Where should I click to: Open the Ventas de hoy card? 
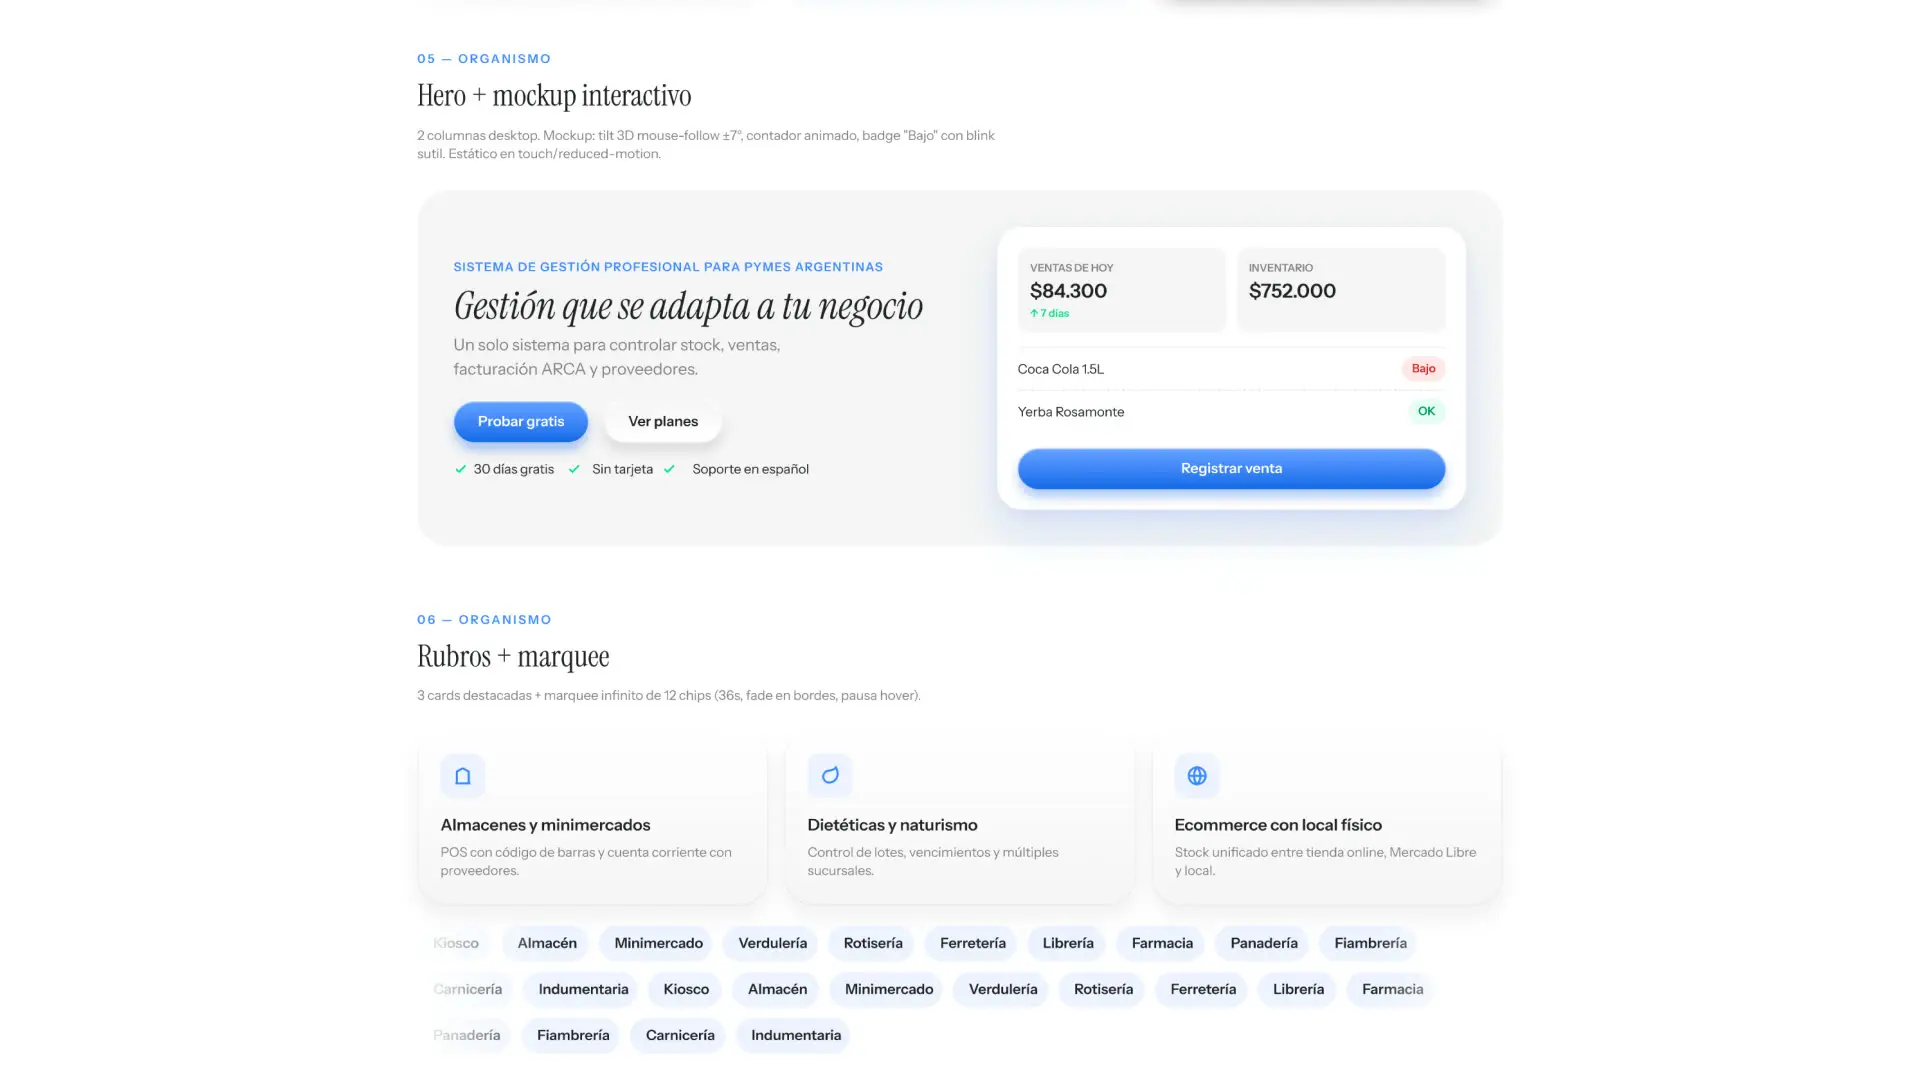[1122, 290]
